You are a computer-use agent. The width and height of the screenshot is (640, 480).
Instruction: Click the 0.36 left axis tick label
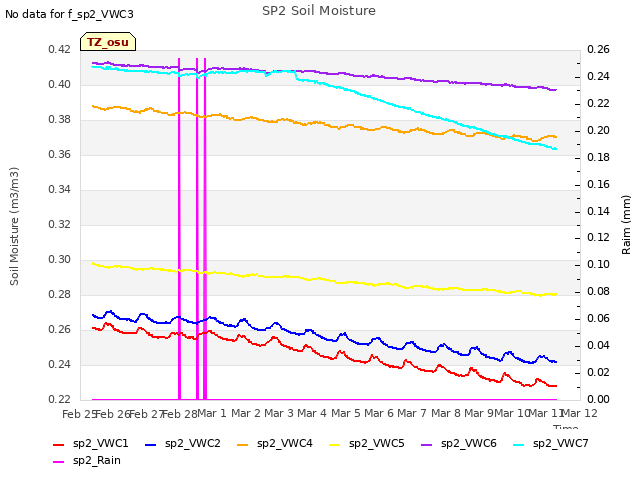[x=59, y=155]
